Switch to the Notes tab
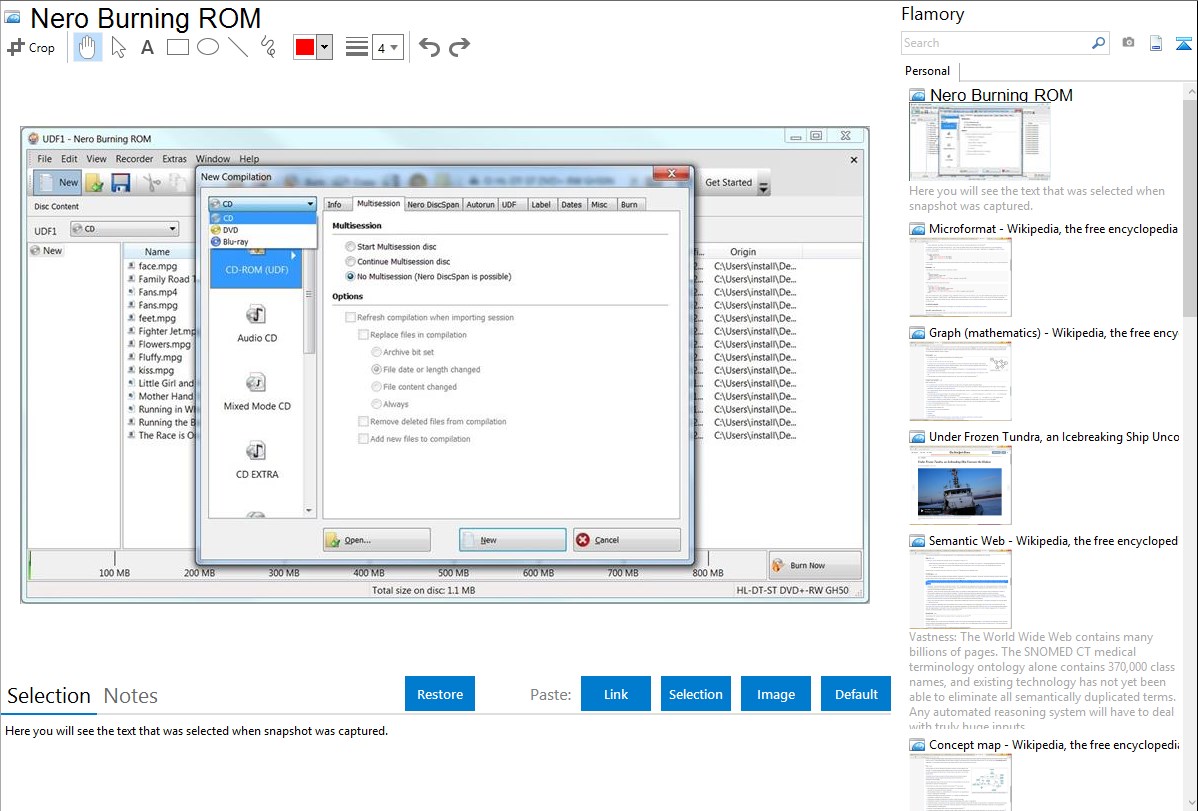1198x811 pixels. tap(131, 696)
